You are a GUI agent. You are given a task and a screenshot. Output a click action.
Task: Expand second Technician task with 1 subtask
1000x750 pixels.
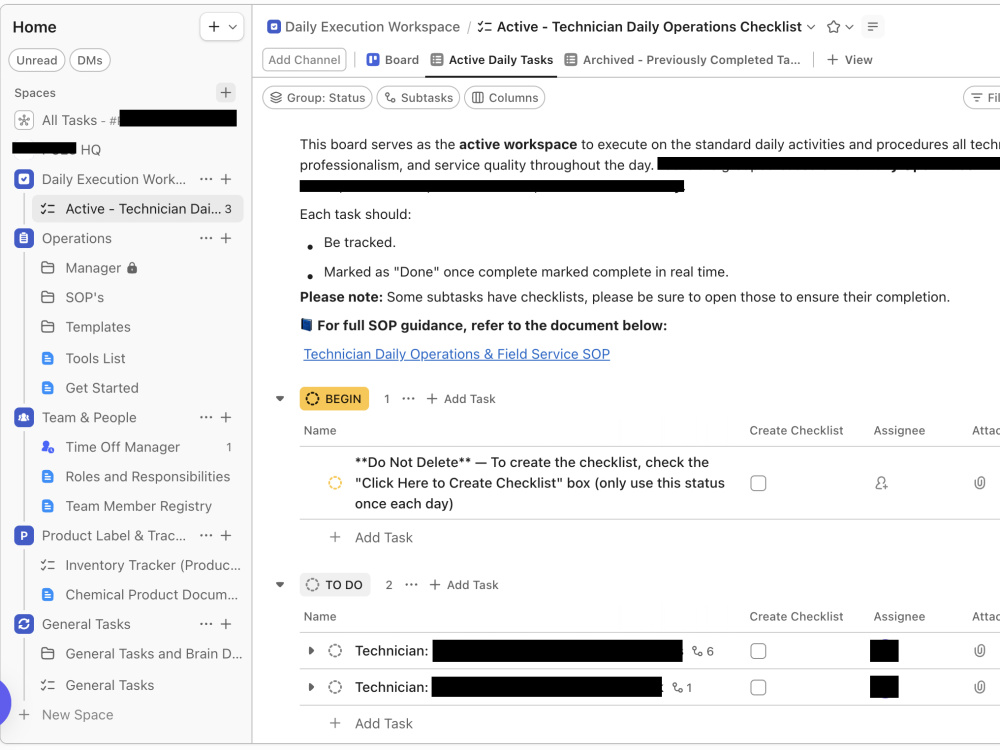coord(311,687)
